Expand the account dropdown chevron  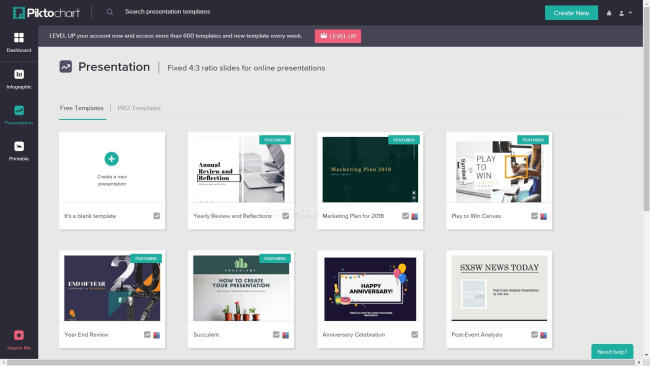pos(630,13)
